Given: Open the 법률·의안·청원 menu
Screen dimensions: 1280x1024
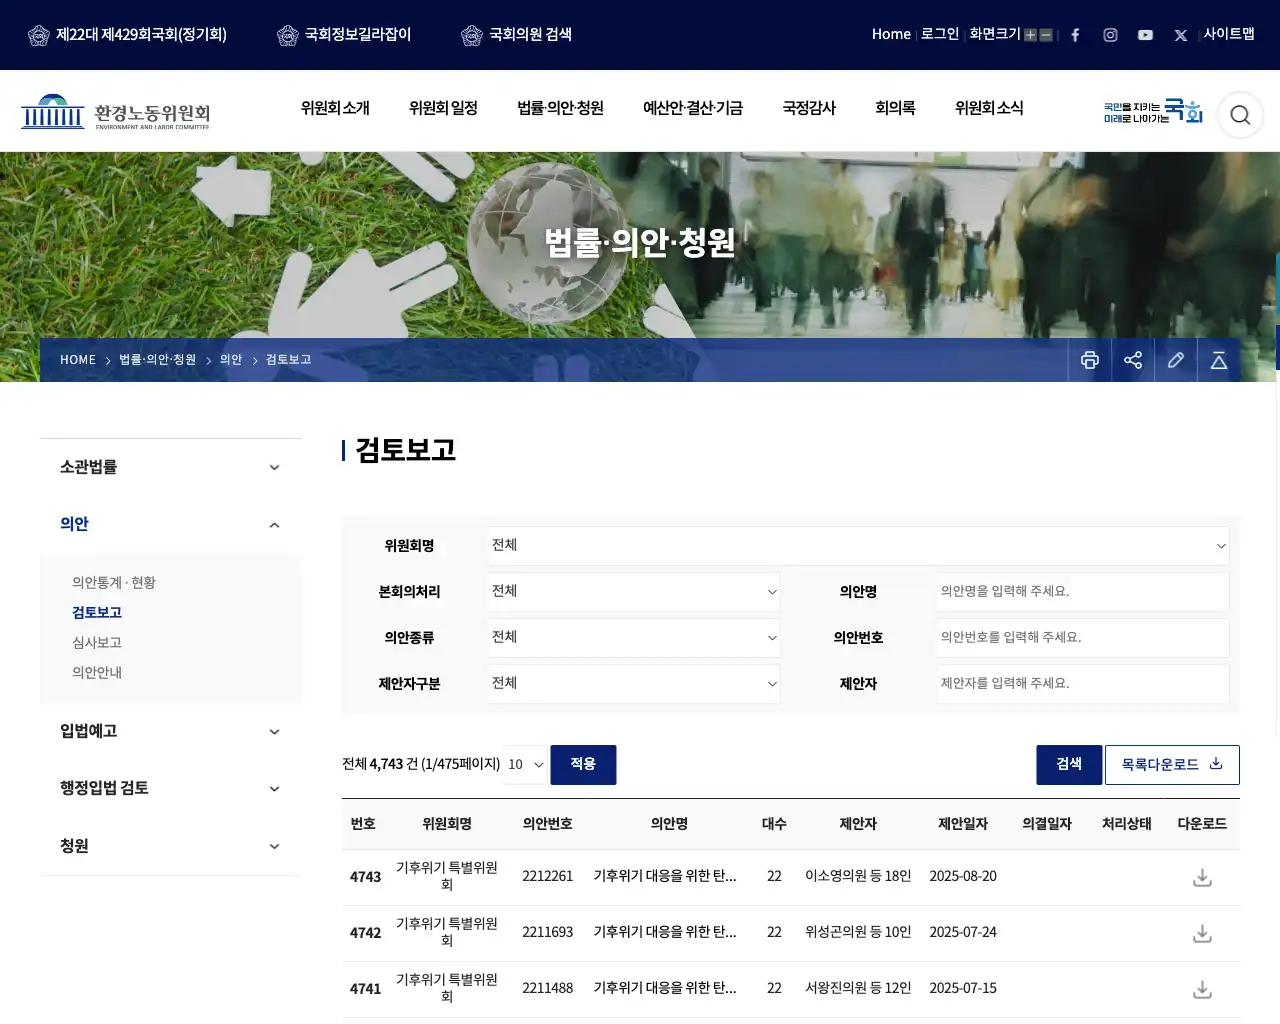Looking at the screenshot, I should [560, 108].
